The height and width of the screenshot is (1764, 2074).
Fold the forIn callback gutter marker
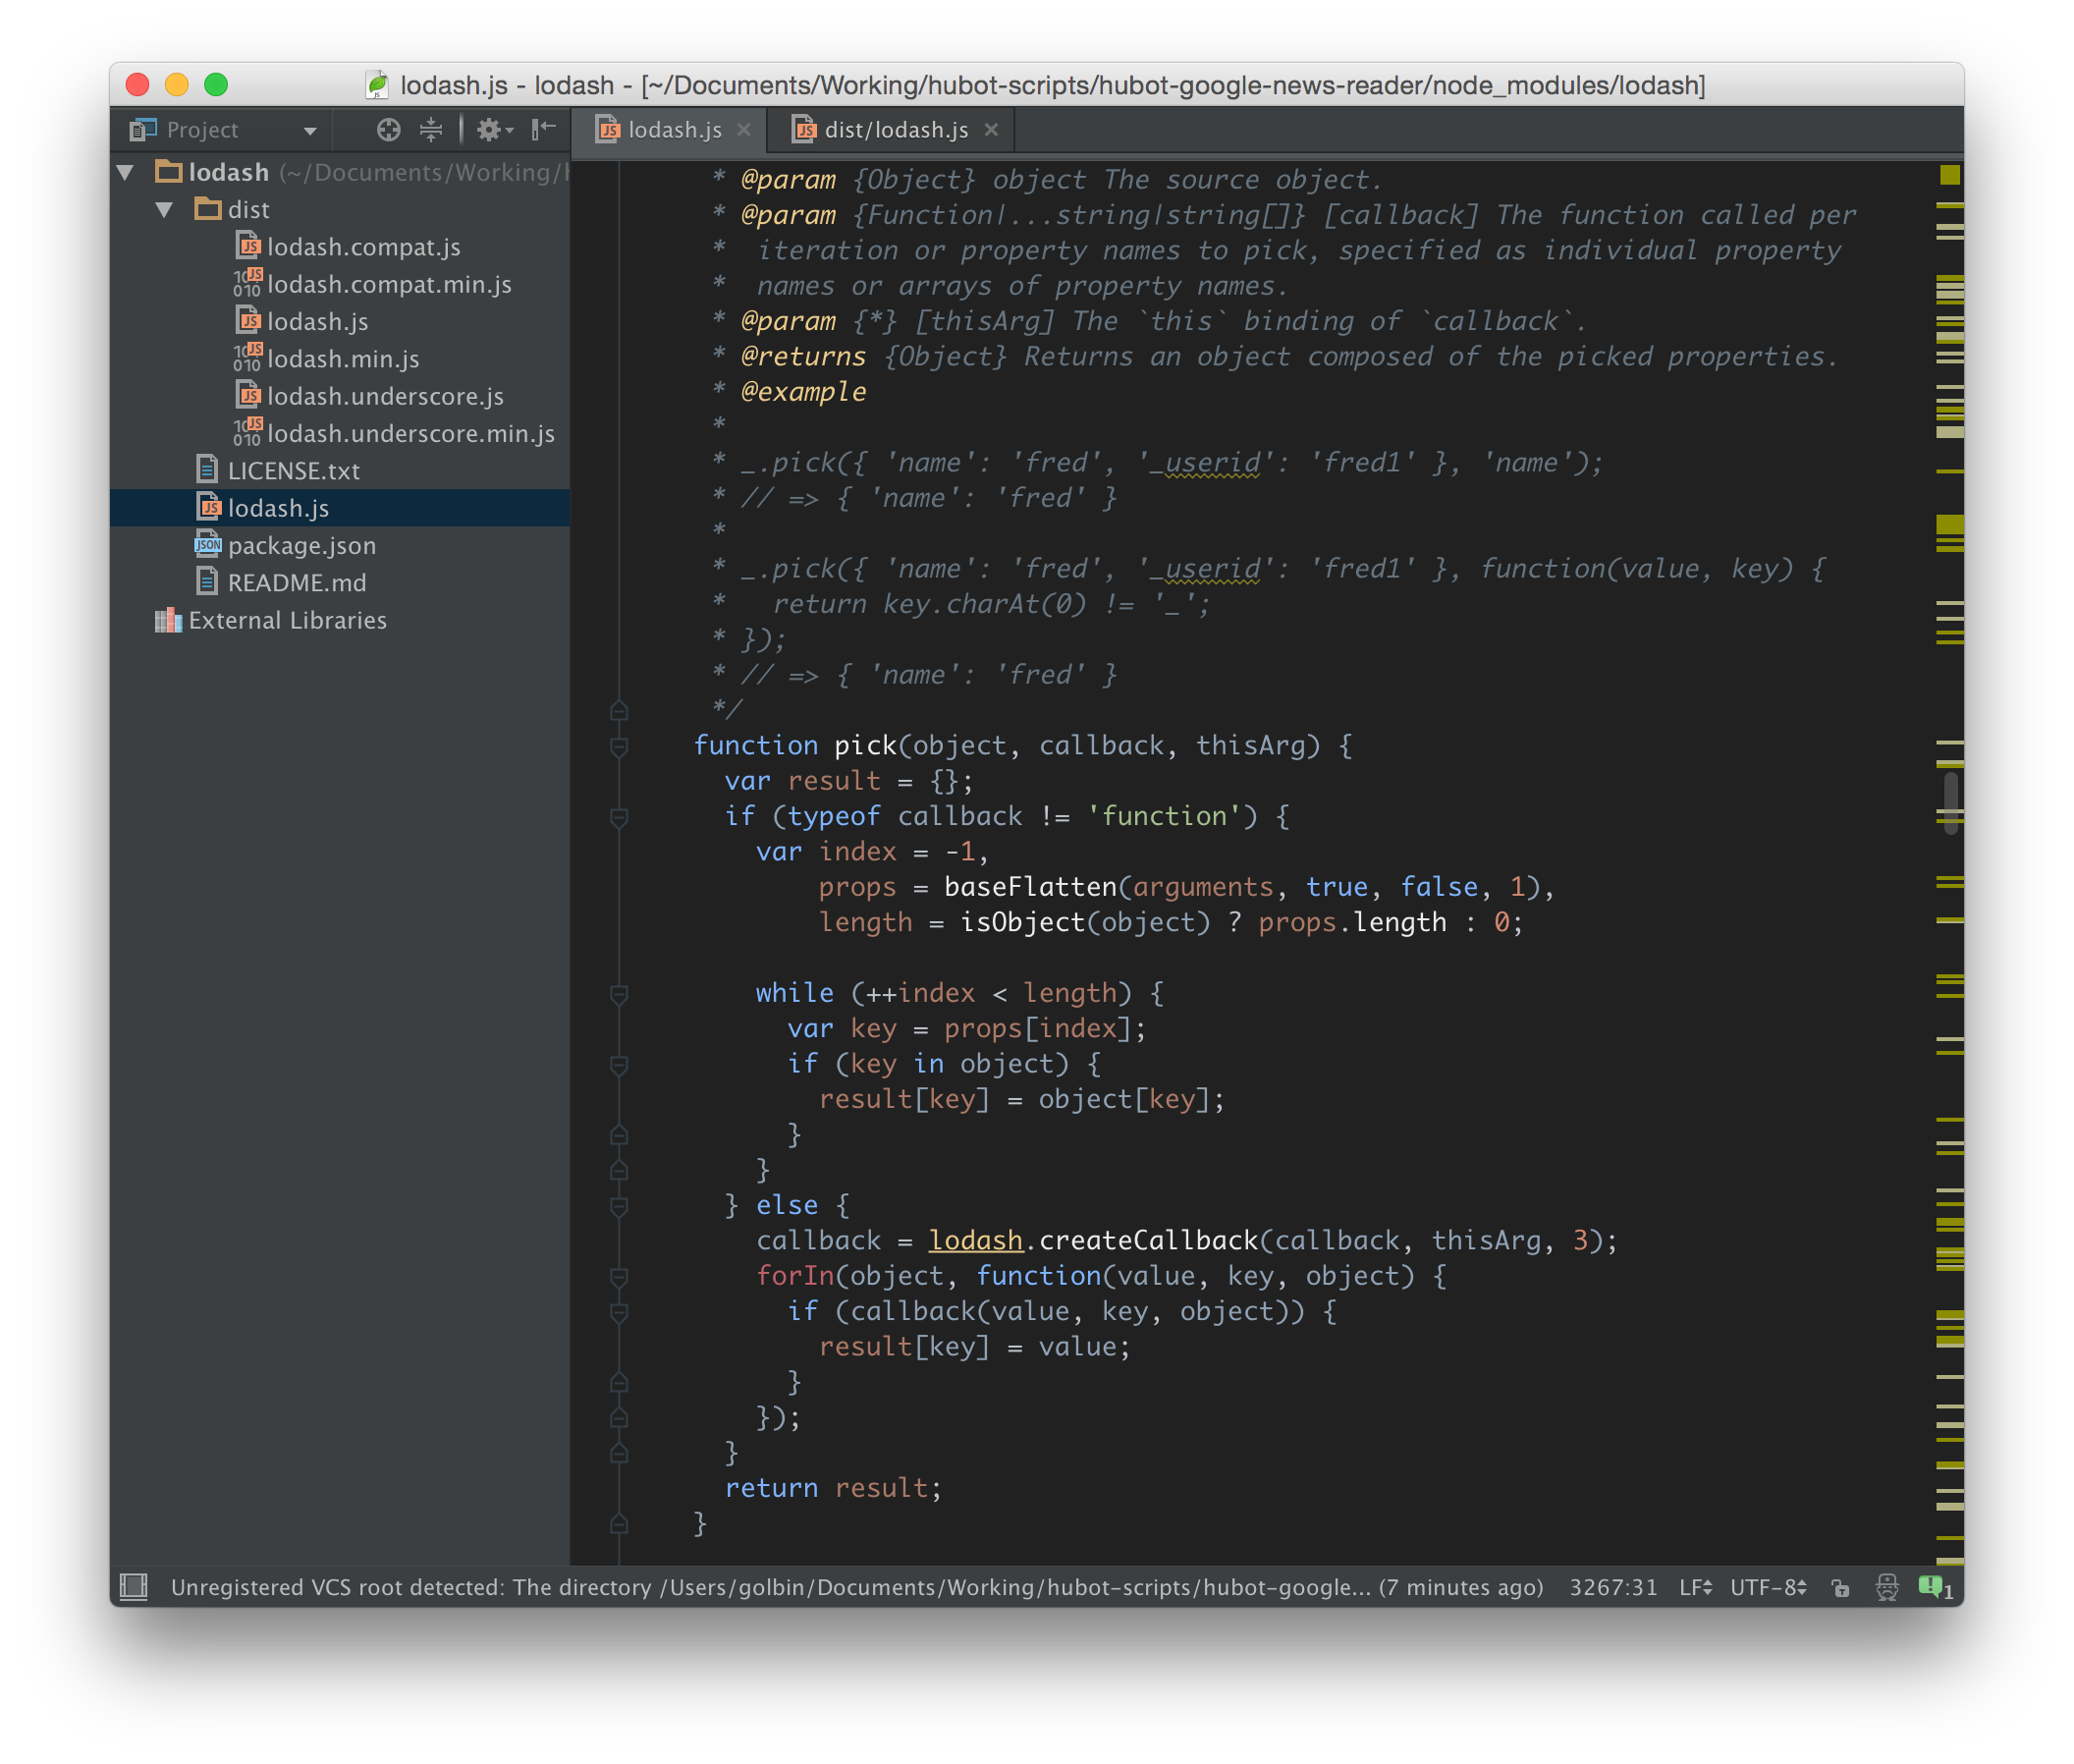coord(619,1277)
